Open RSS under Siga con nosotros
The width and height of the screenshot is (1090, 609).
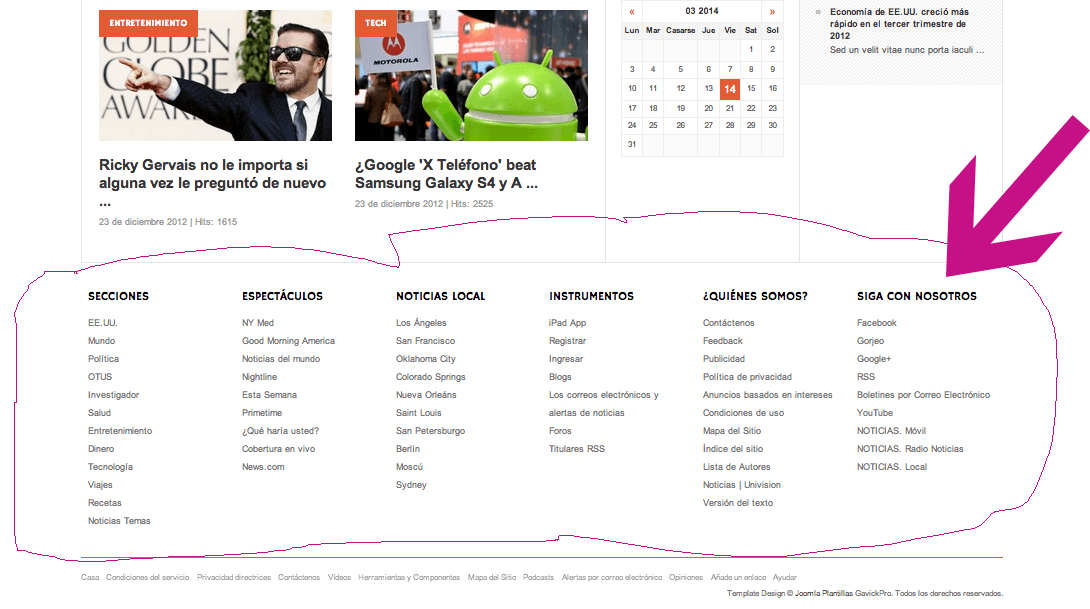(866, 377)
